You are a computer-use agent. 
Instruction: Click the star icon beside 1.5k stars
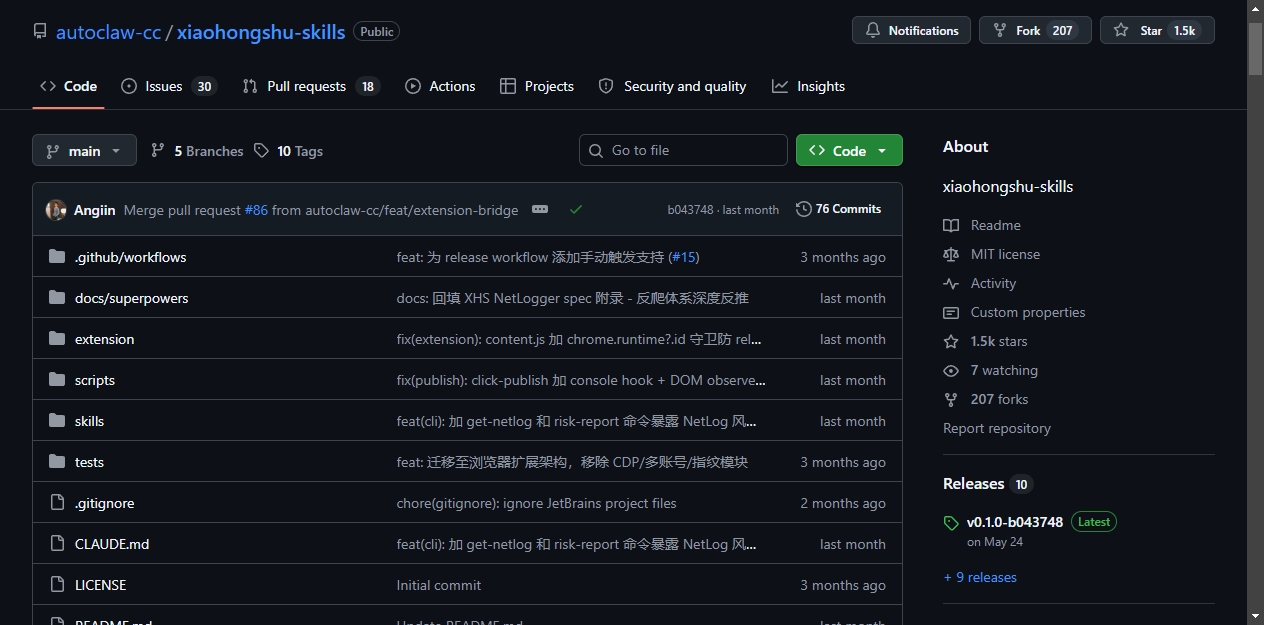click(x=951, y=341)
